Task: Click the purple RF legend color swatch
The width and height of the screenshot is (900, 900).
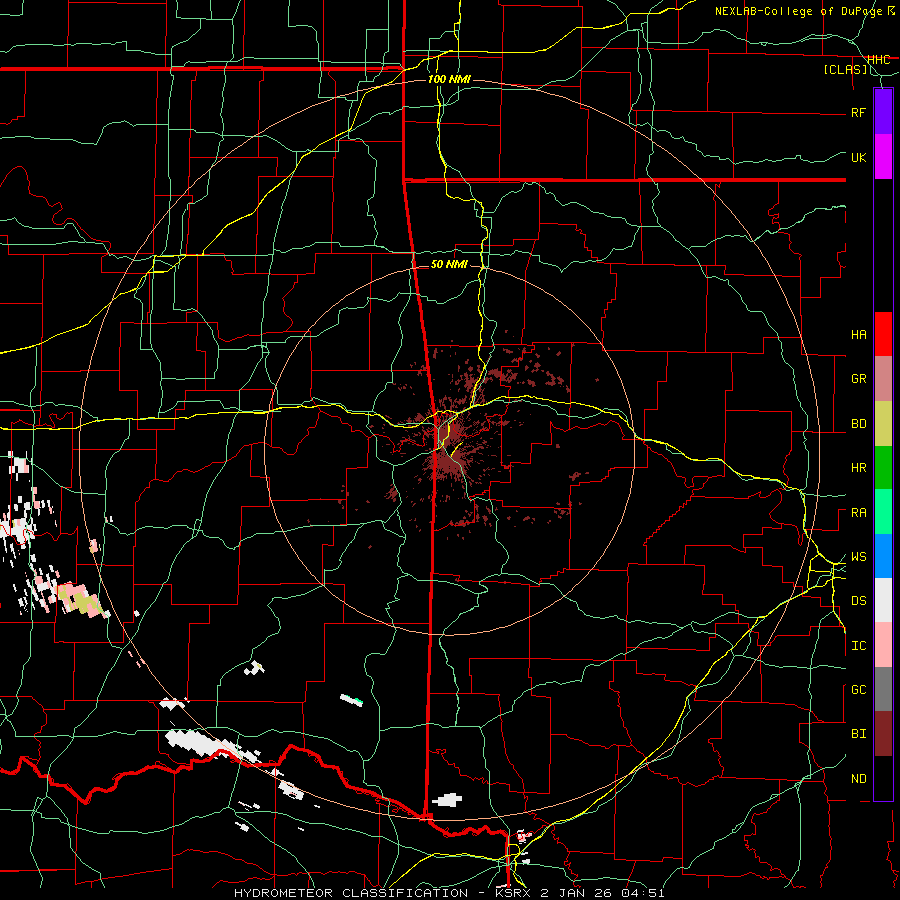Action: (x=883, y=112)
